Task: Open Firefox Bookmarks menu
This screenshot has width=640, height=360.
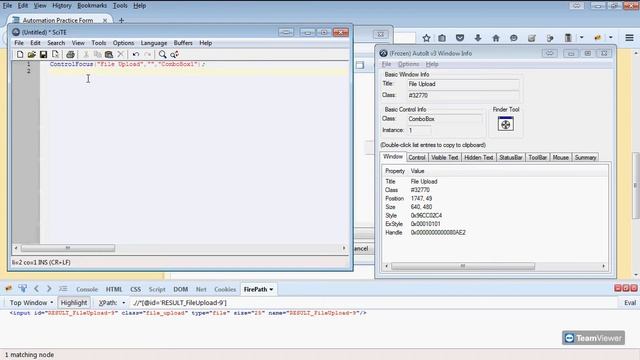Action: coord(92,6)
